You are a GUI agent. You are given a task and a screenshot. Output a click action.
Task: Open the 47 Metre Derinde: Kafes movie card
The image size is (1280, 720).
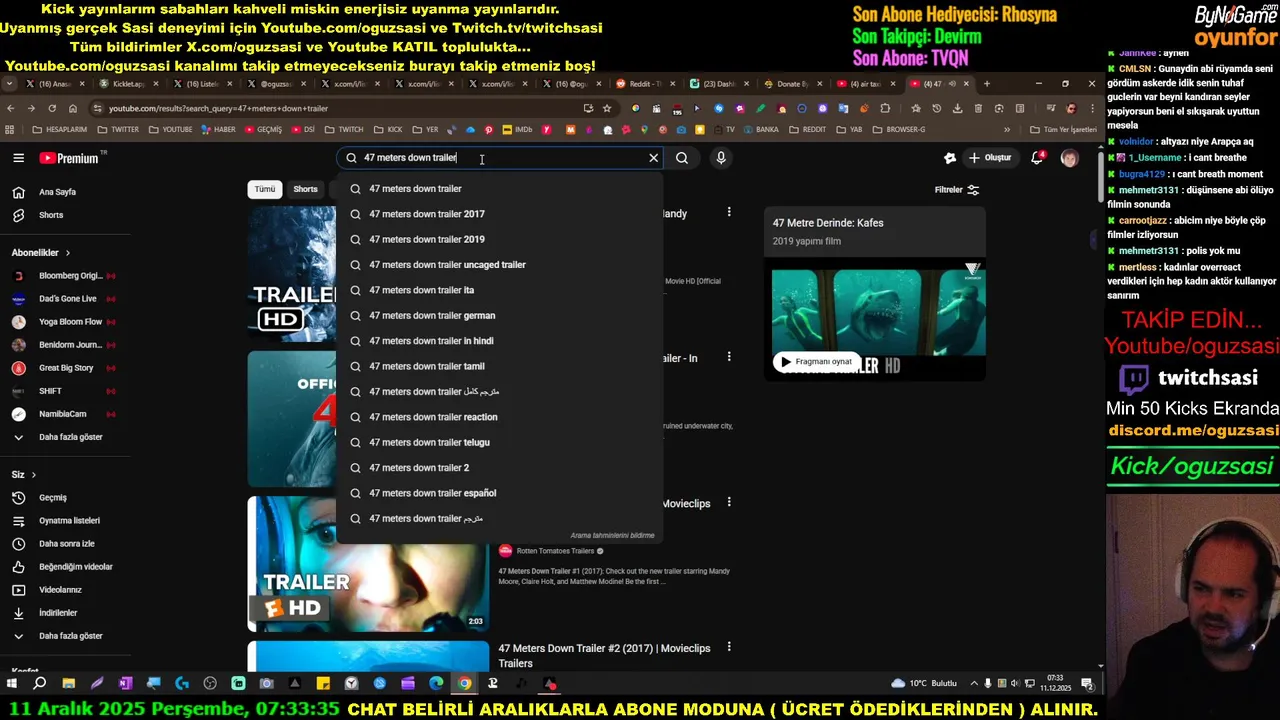click(x=875, y=293)
